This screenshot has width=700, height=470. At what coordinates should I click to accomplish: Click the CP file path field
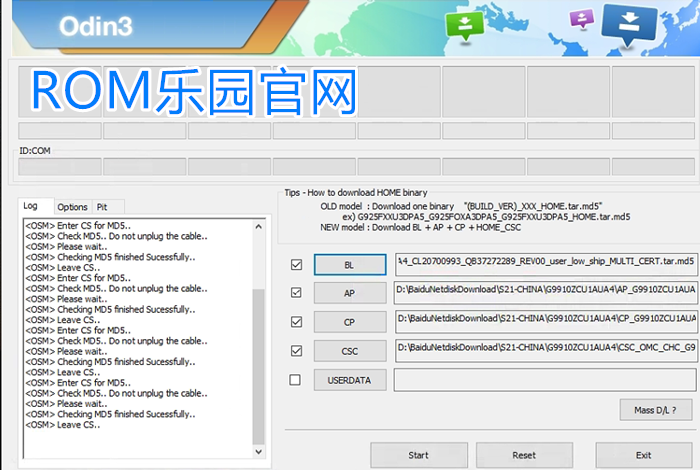tap(546, 322)
